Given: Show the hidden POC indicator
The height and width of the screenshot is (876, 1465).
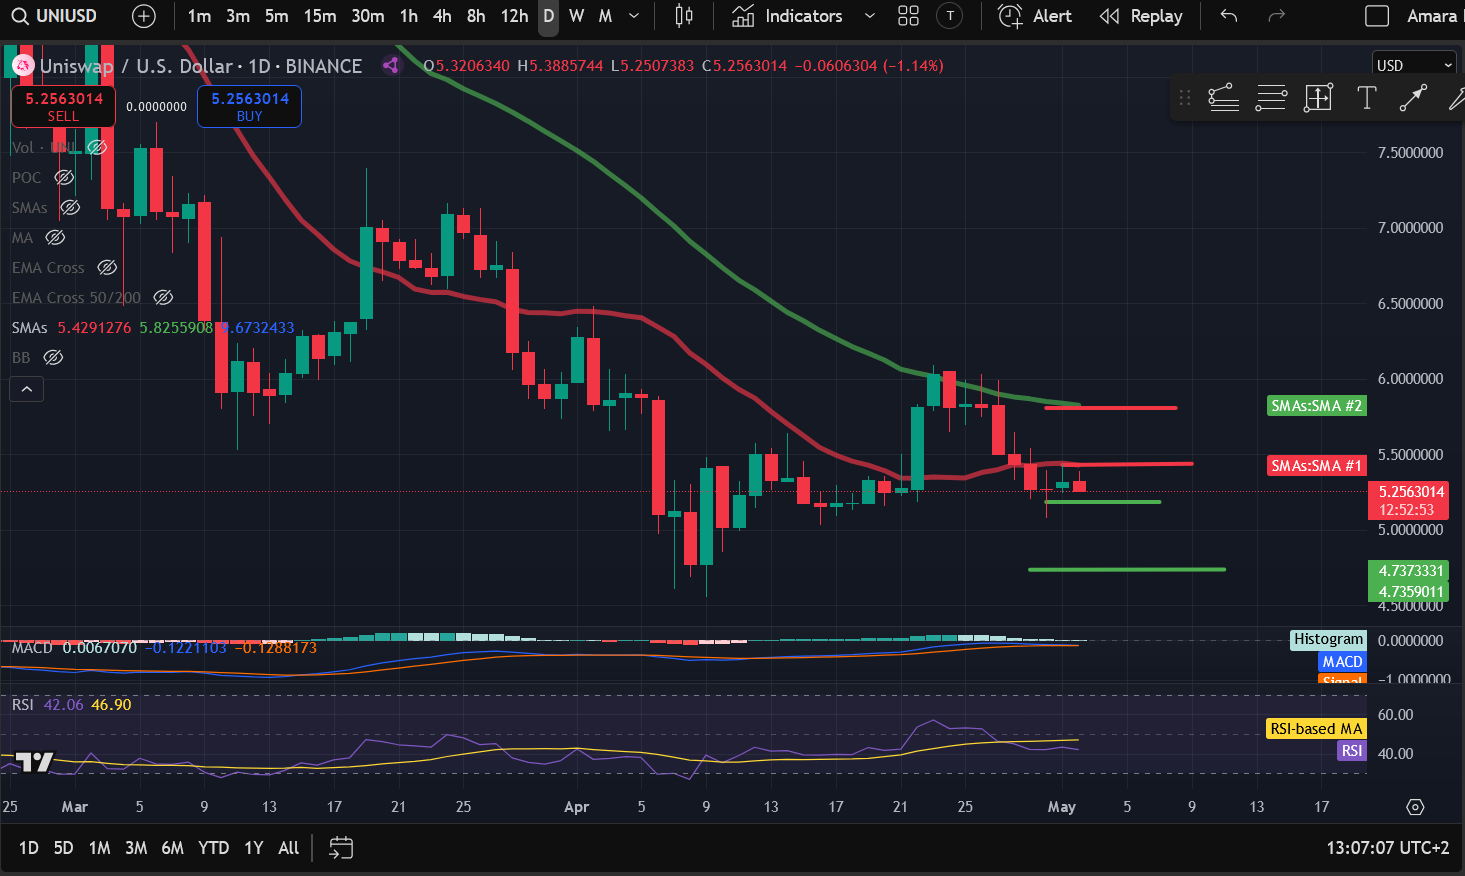Looking at the screenshot, I should point(64,178).
